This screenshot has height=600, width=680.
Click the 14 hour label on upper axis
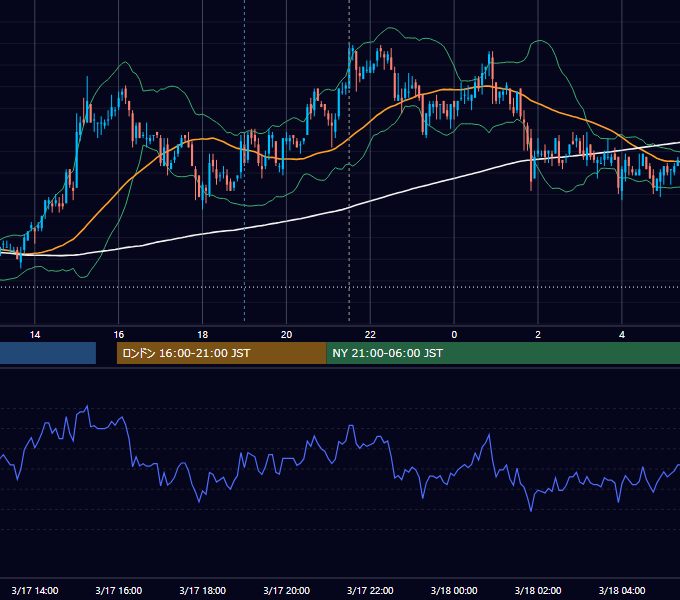(35, 335)
